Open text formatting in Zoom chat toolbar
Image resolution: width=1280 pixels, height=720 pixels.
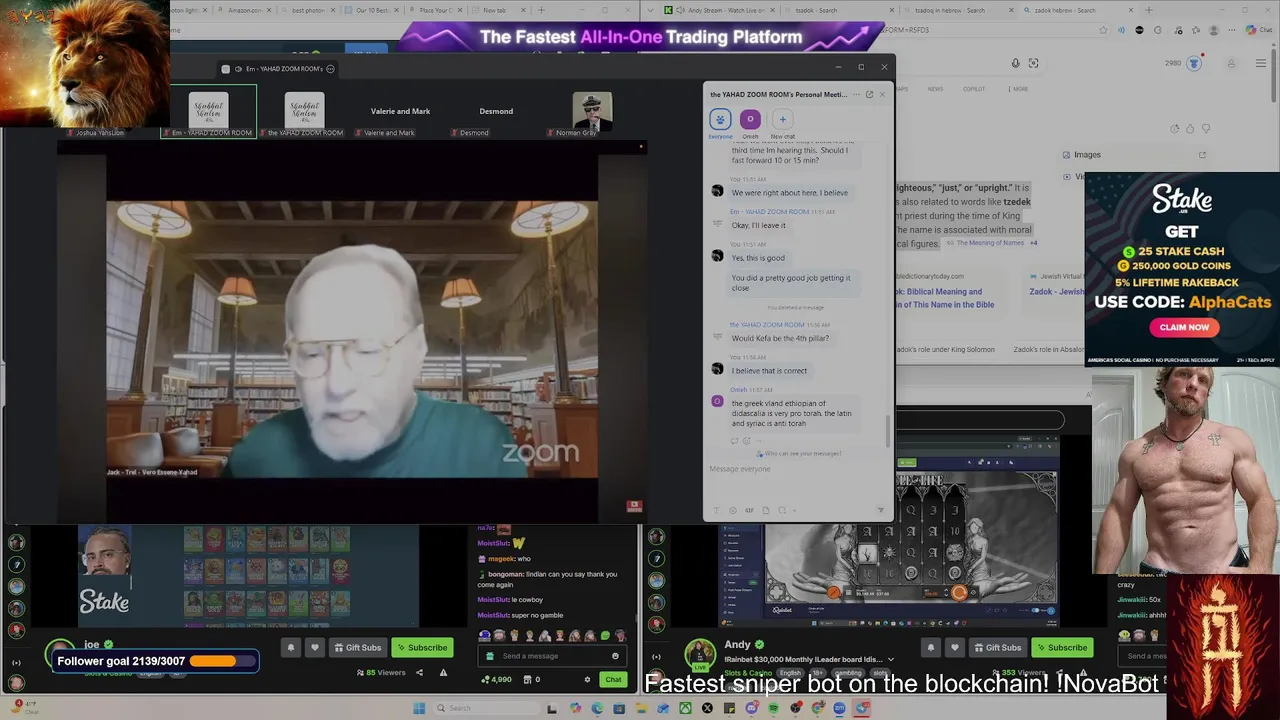716,510
